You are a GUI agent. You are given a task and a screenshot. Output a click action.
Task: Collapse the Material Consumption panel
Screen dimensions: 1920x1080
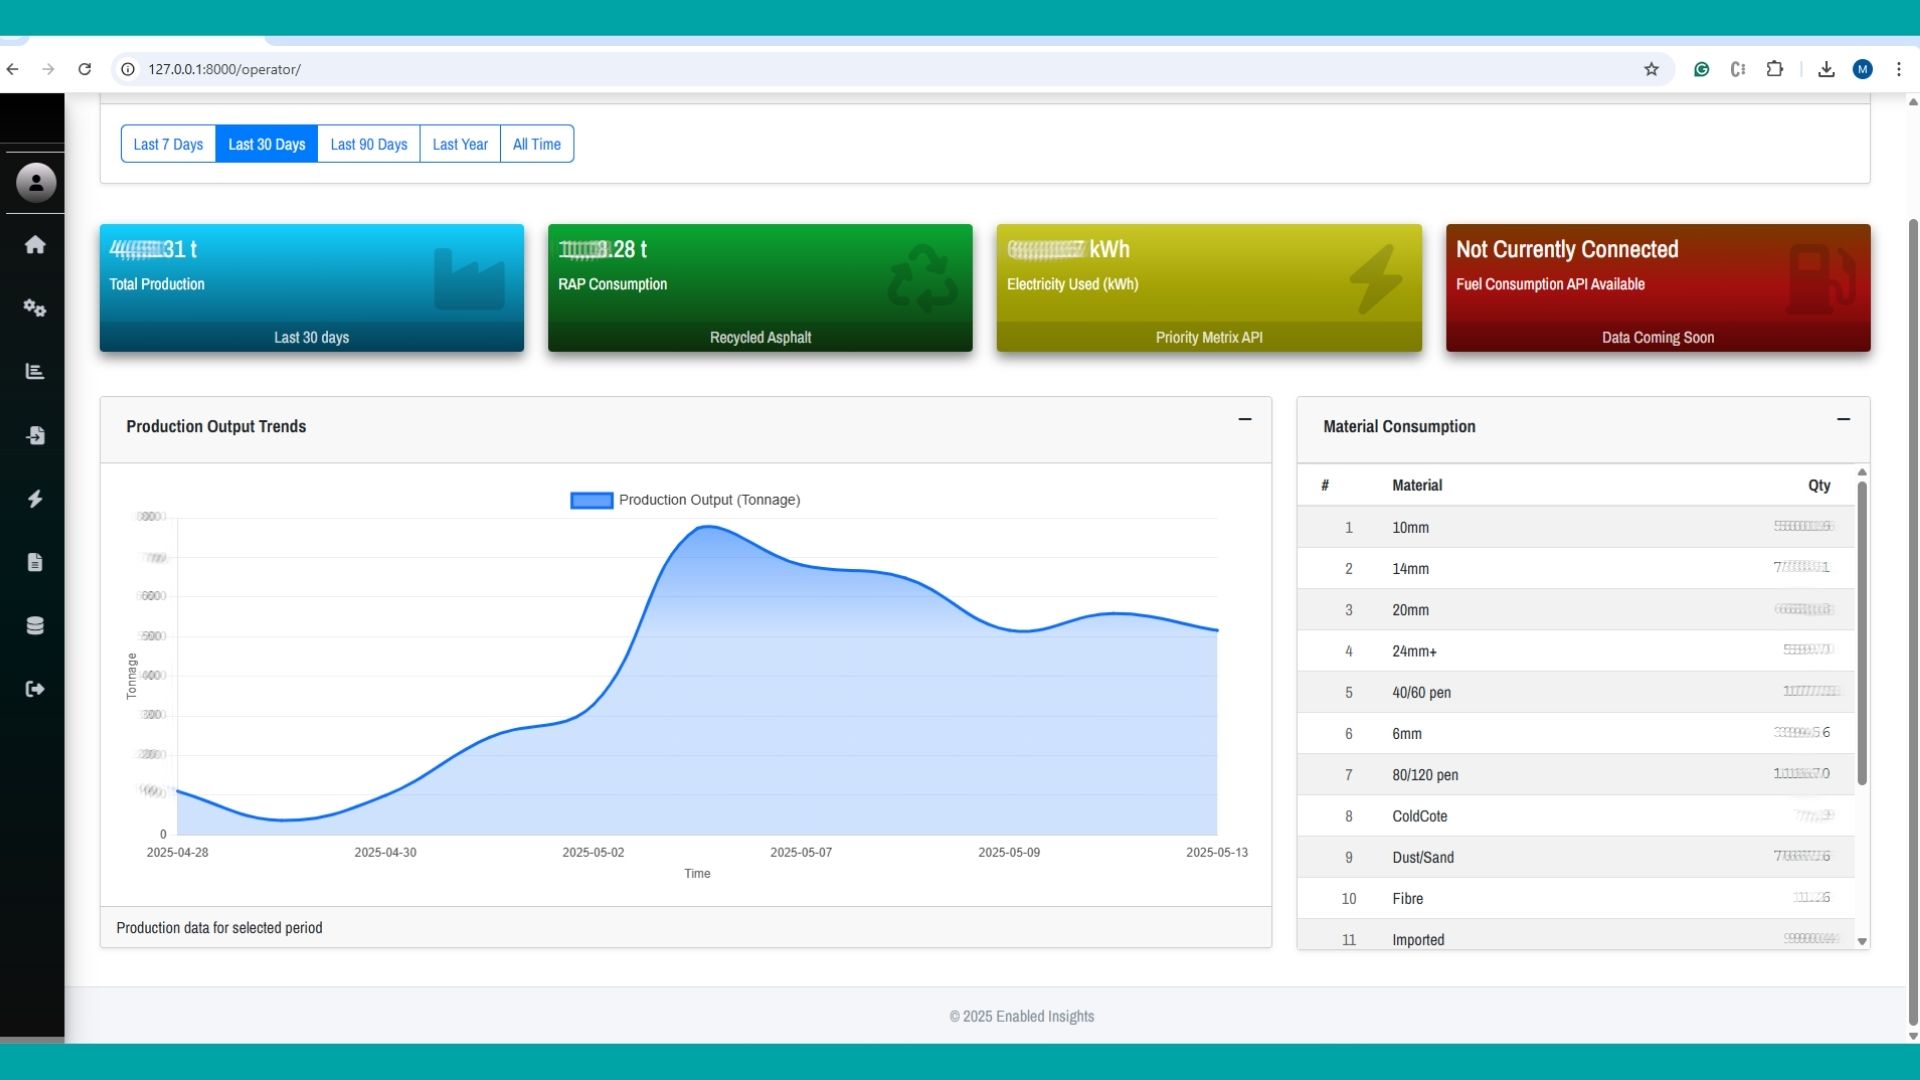pos(1843,420)
